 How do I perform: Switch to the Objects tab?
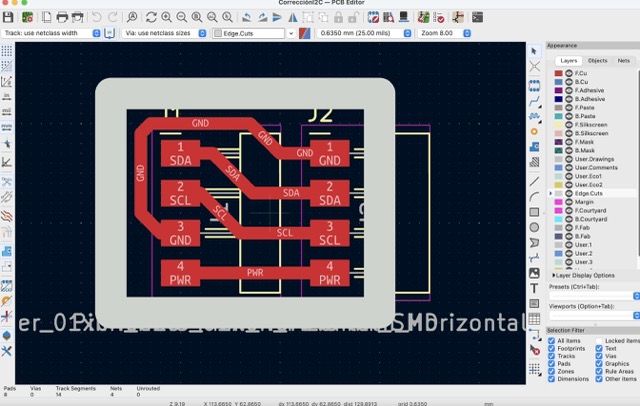(598, 60)
